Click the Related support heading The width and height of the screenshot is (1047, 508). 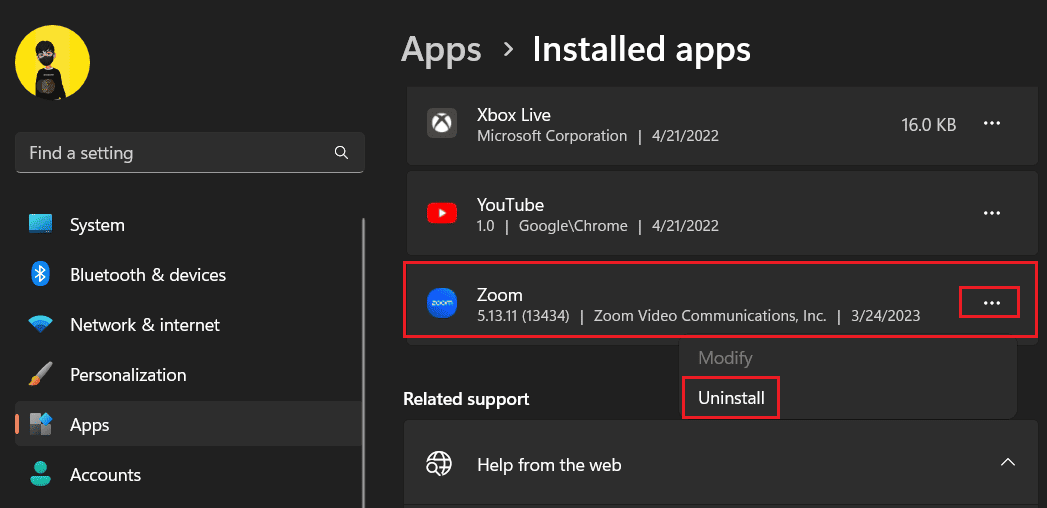[466, 399]
